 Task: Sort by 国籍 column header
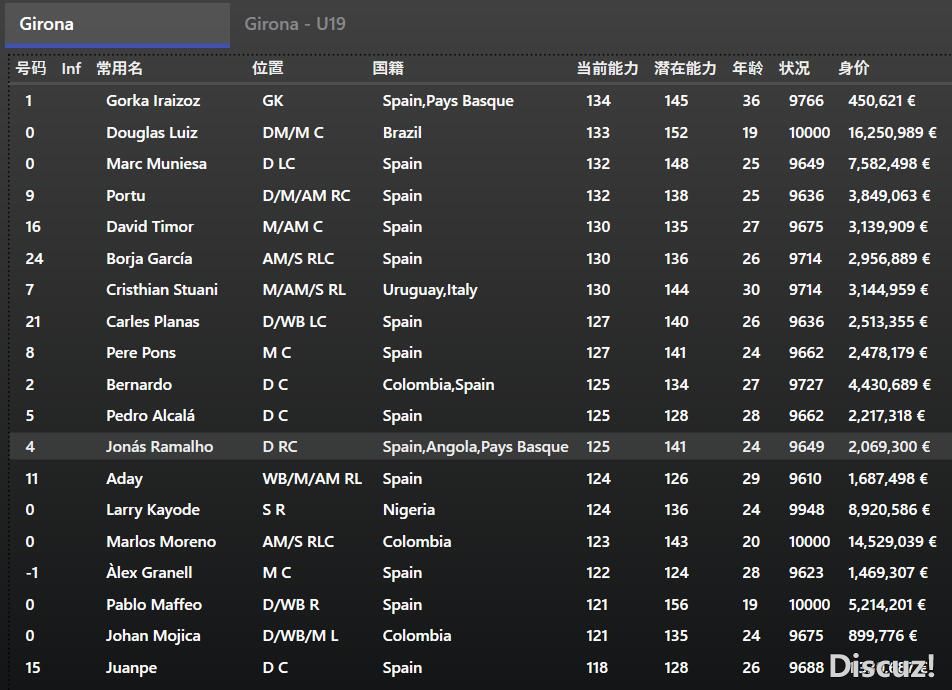(x=388, y=68)
